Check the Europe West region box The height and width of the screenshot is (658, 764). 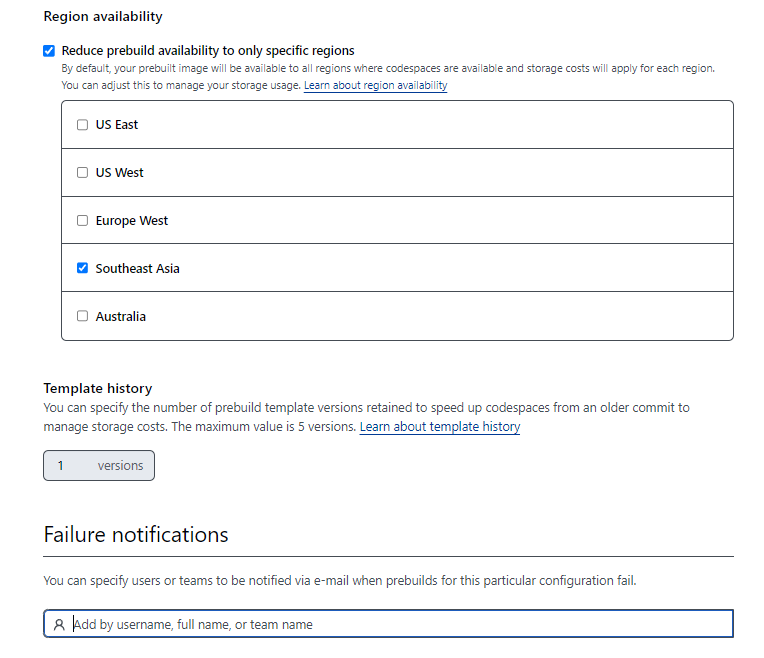tap(82, 221)
